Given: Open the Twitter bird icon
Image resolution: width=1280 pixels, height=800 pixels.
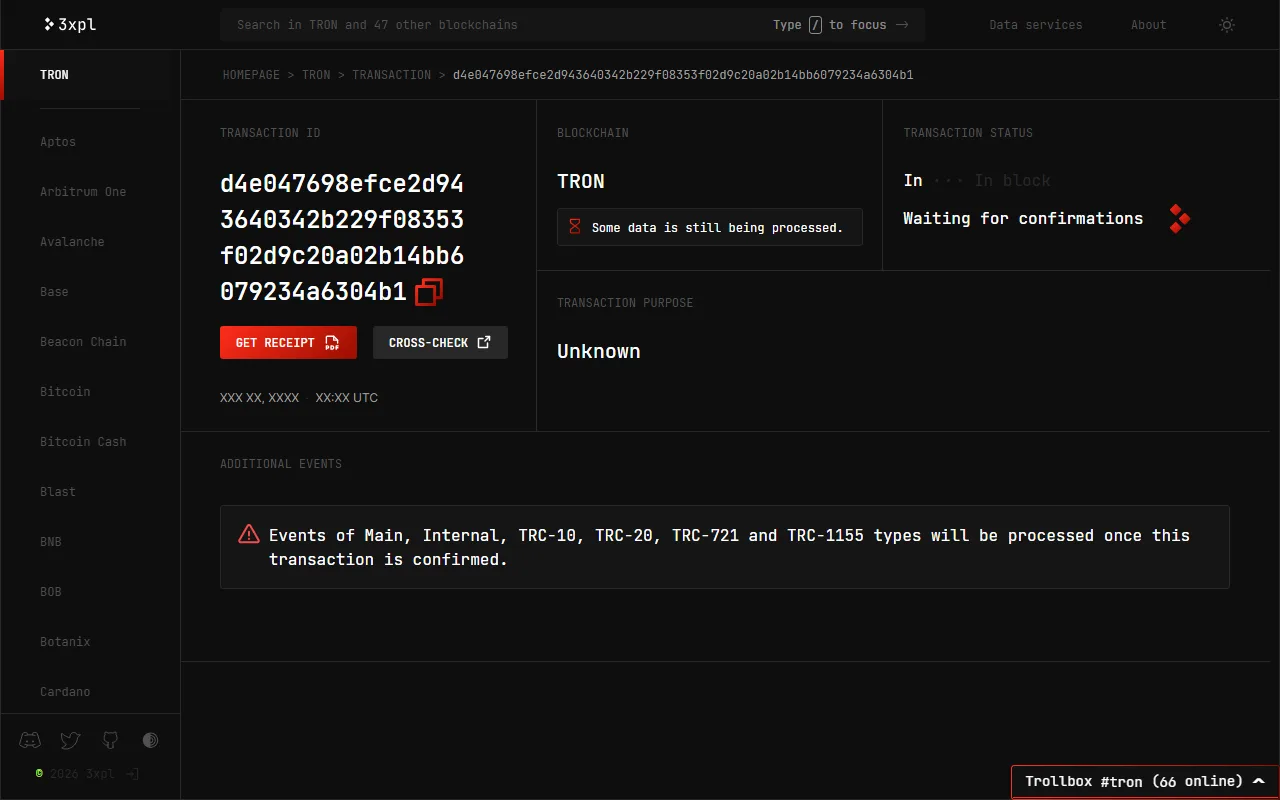Looking at the screenshot, I should tap(70, 740).
